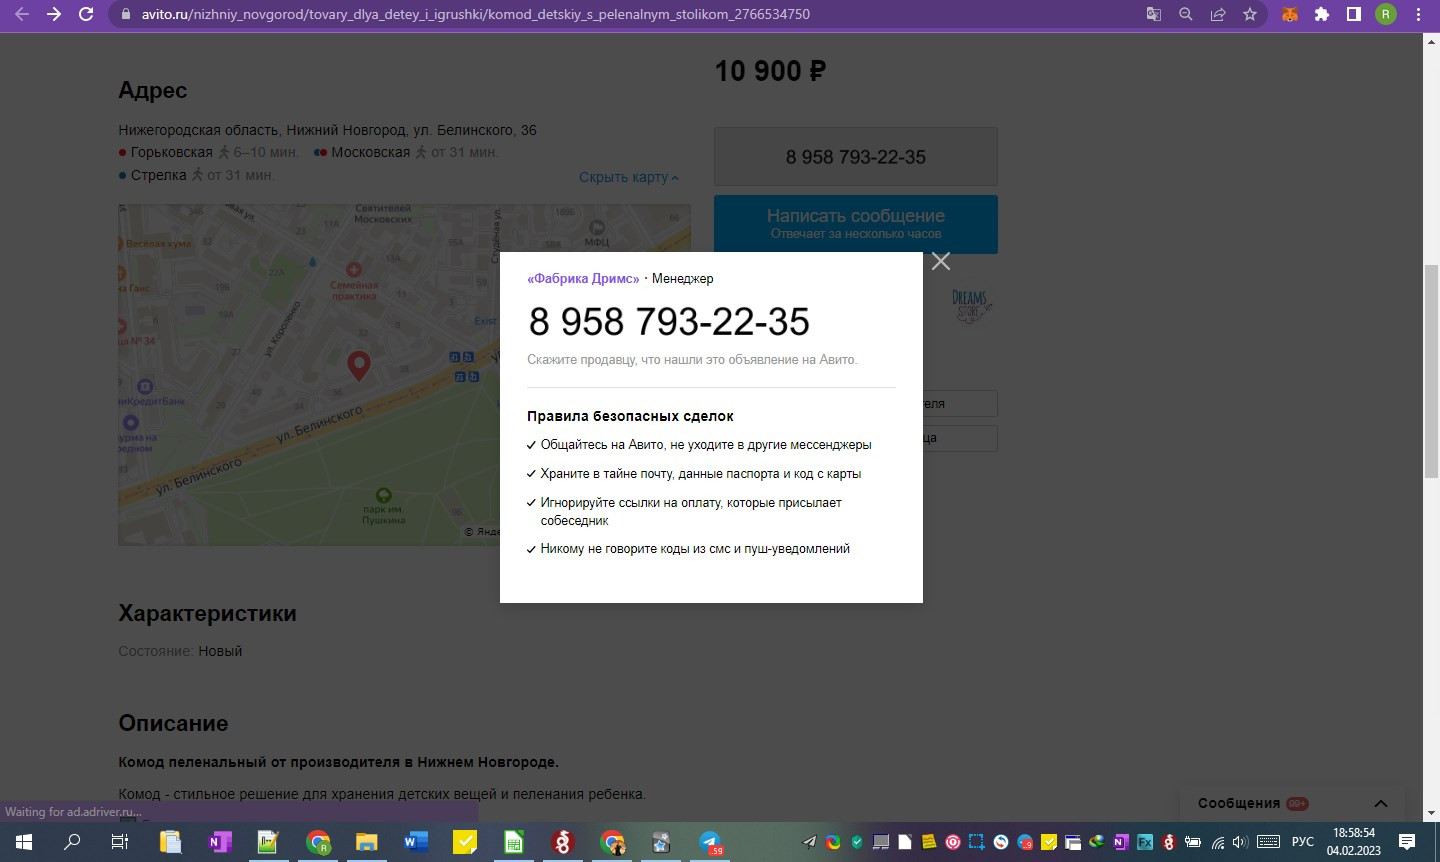Open LibreOffice Calc from the taskbar
This screenshot has width=1440, height=862.
coord(513,842)
